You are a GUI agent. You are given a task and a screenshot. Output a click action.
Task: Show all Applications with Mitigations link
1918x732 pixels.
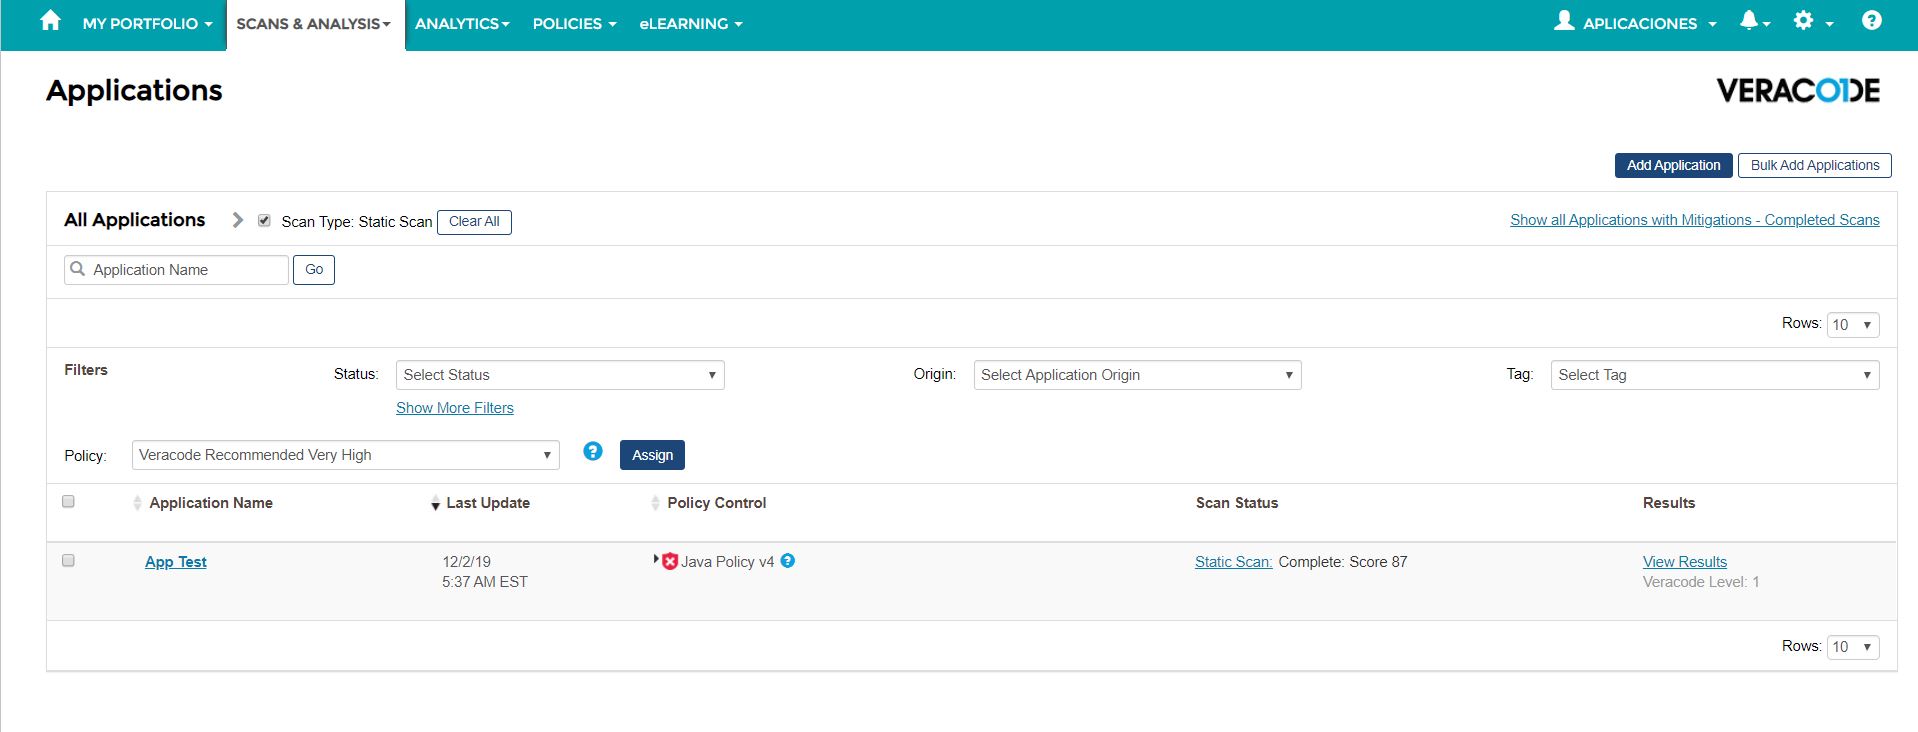point(1695,220)
